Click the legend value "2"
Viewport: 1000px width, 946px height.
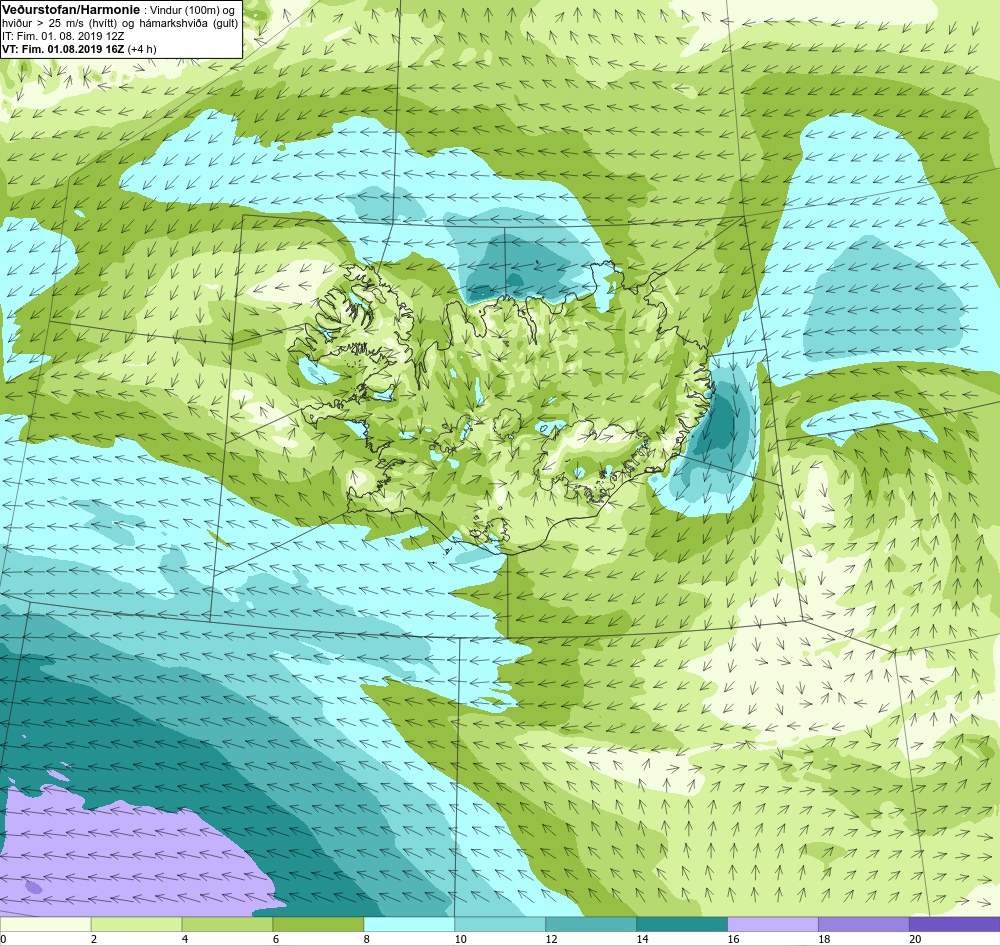94,939
